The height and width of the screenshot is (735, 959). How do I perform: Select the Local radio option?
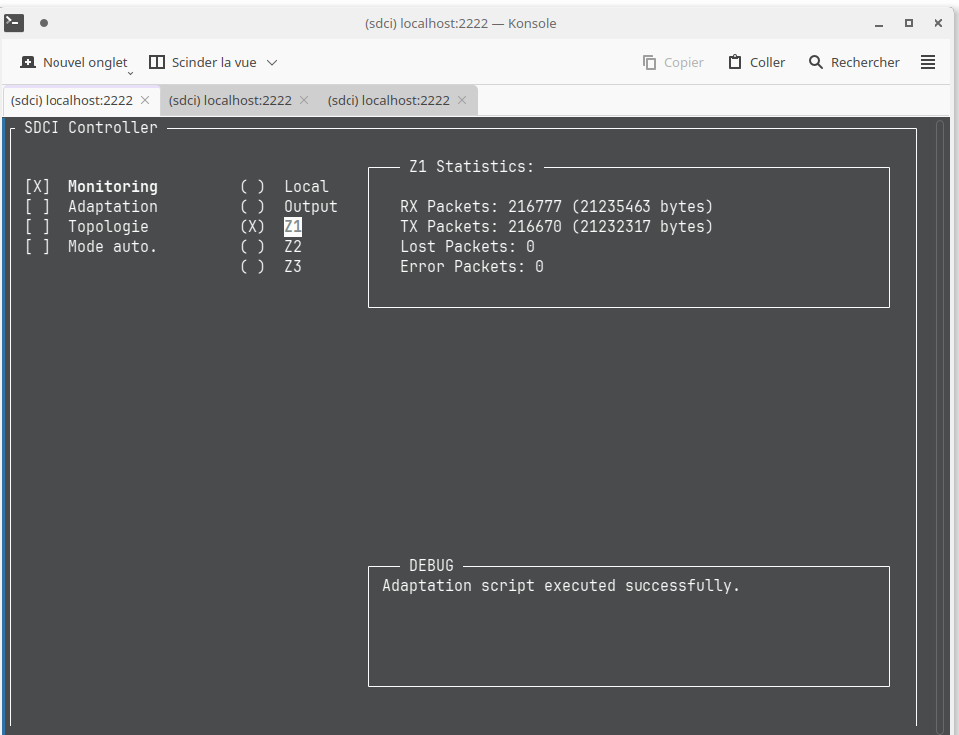tap(252, 187)
